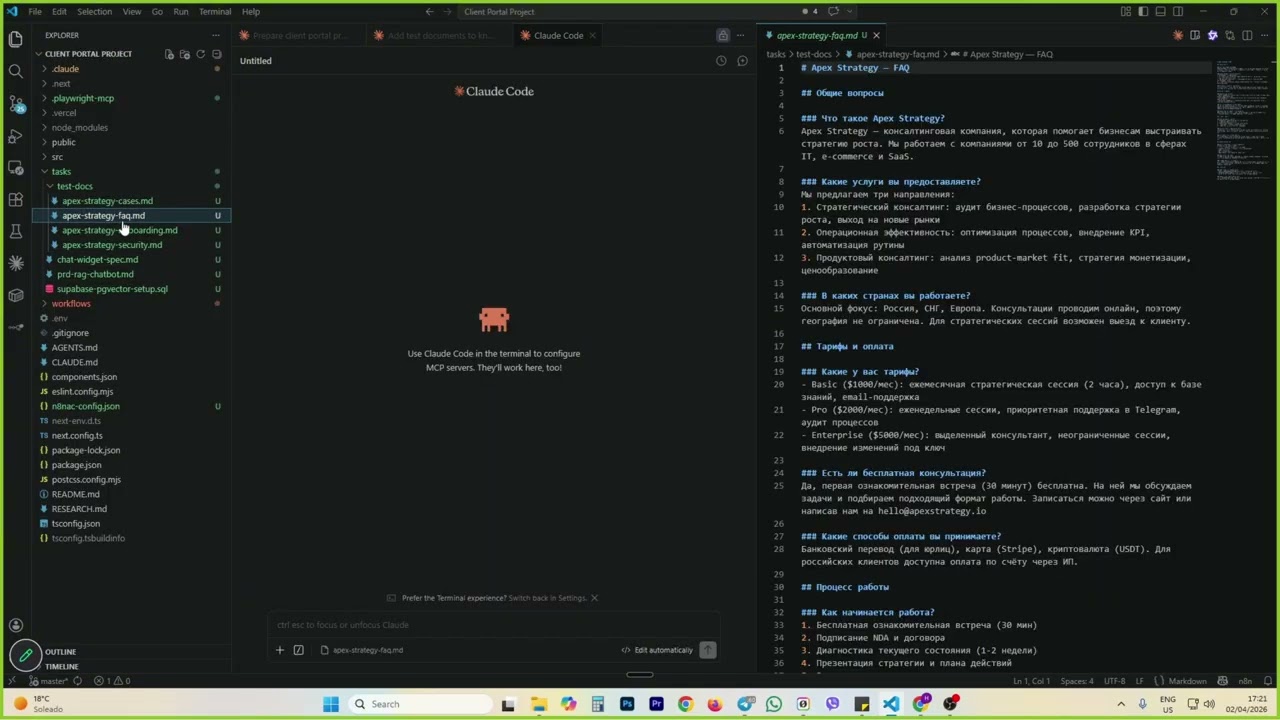
Task: Open the Testing flask view
Action: pyautogui.click(x=15, y=231)
